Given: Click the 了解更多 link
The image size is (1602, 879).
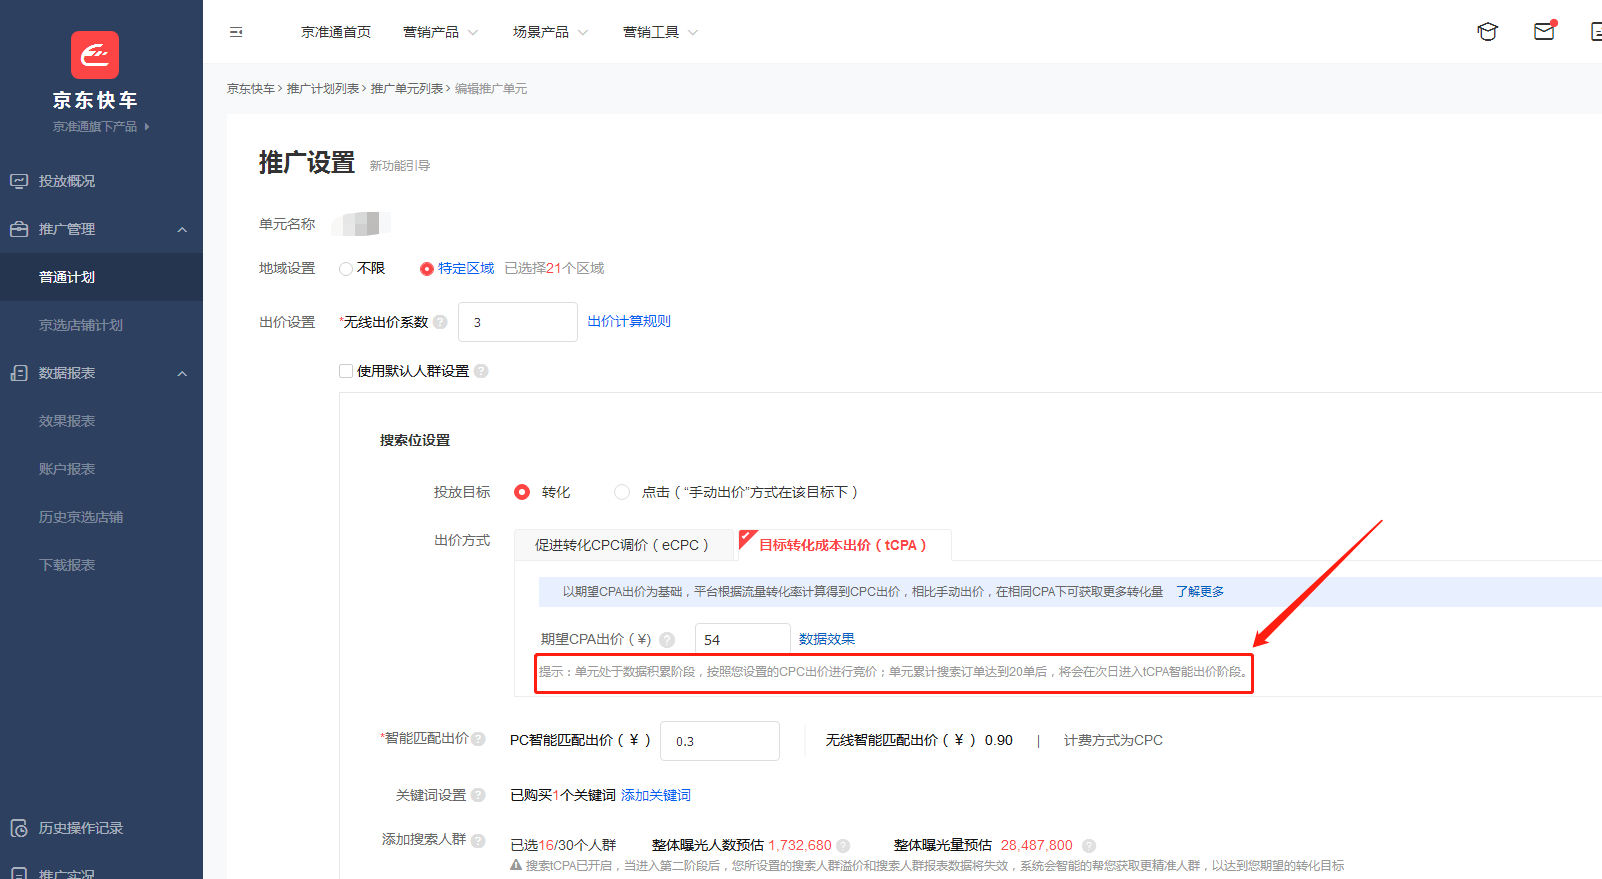Looking at the screenshot, I should [x=1200, y=592].
